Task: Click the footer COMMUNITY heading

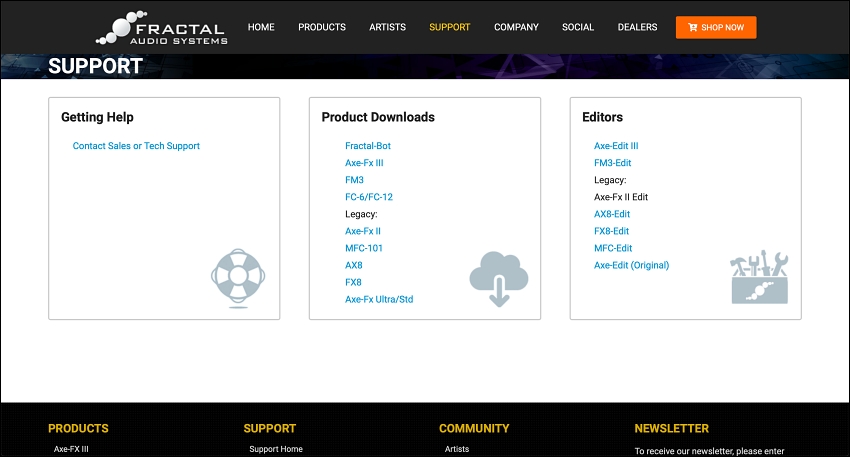Action: click(x=474, y=428)
